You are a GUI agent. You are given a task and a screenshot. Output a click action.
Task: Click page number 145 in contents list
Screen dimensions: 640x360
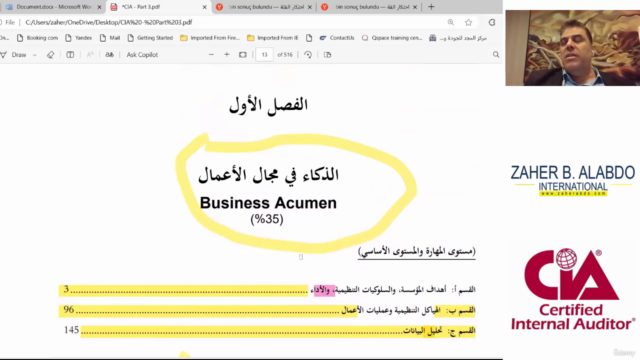(71, 330)
